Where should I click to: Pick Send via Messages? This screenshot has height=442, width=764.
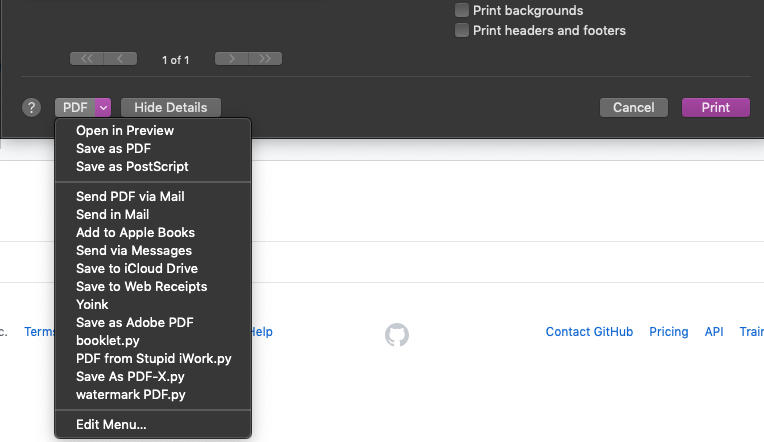click(x=153, y=250)
